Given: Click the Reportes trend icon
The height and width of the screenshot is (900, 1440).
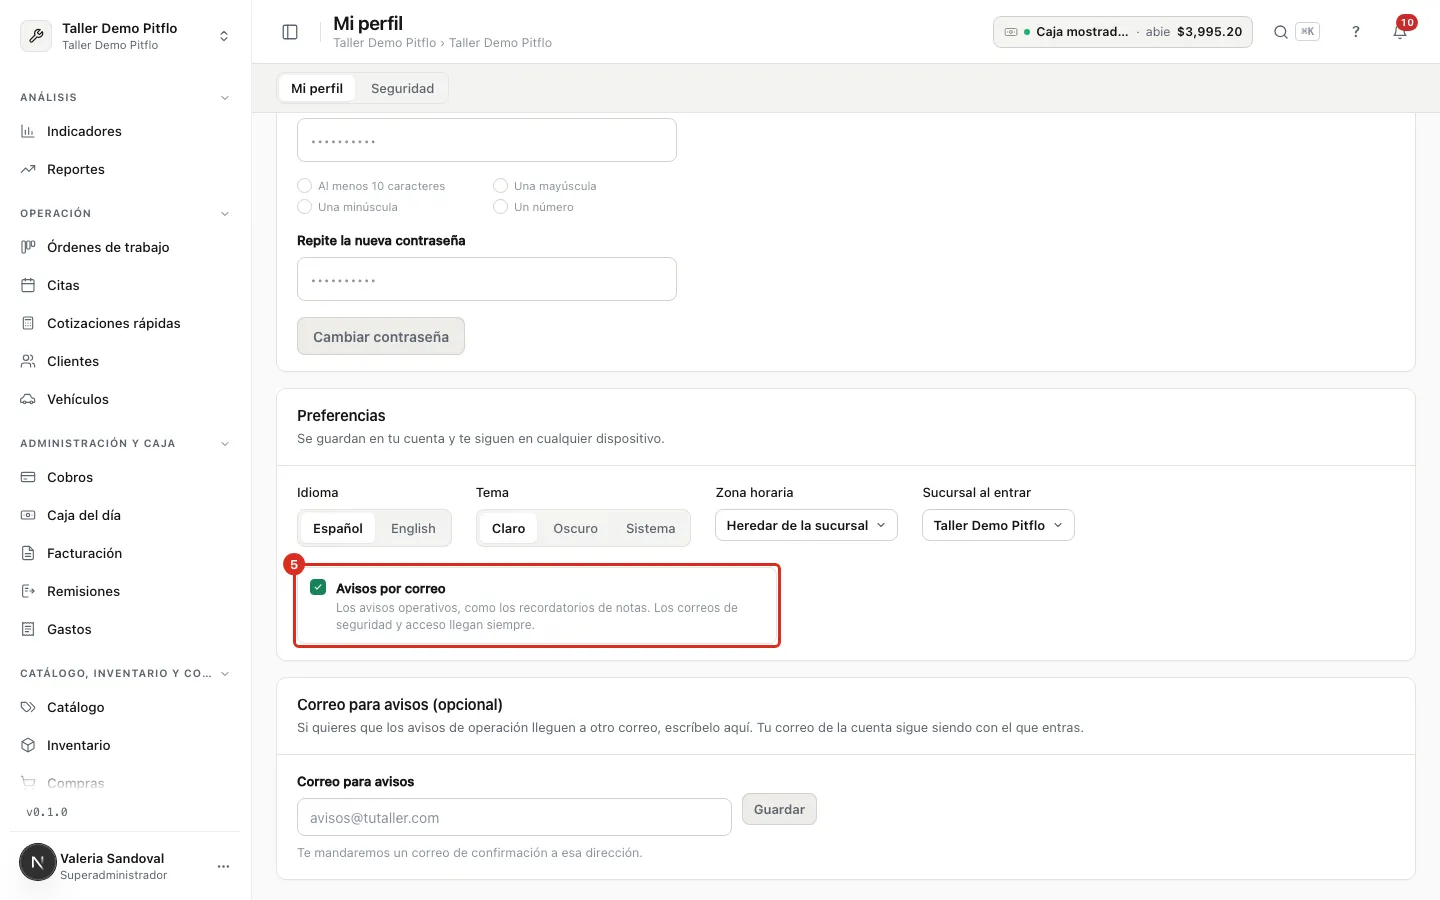Looking at the screenshot, I should pos(28,169).
